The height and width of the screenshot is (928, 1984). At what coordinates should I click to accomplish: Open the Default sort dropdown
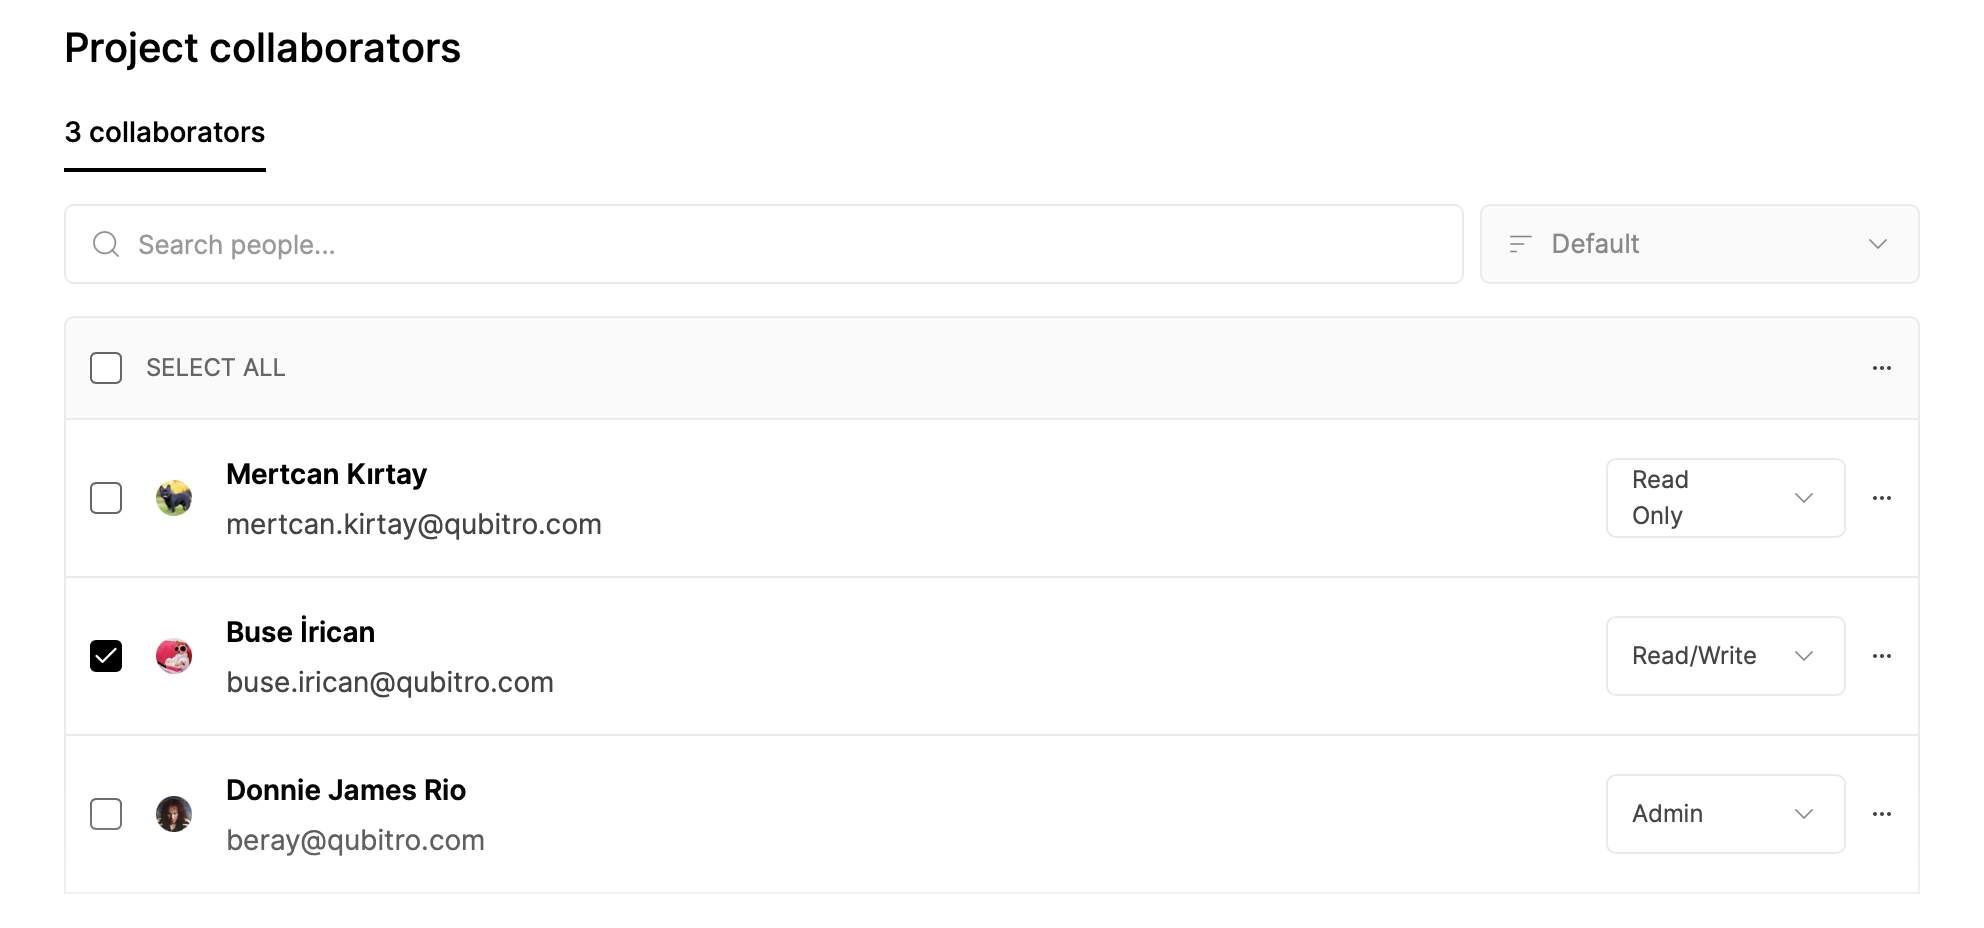click(x=1699, y=244)
